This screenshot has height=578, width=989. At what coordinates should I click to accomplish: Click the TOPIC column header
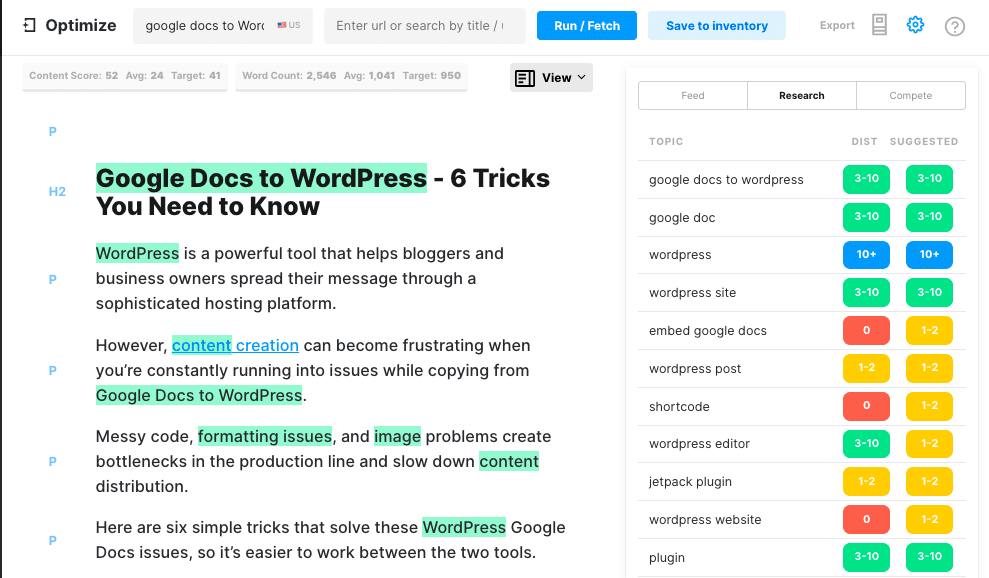(666, 141)
